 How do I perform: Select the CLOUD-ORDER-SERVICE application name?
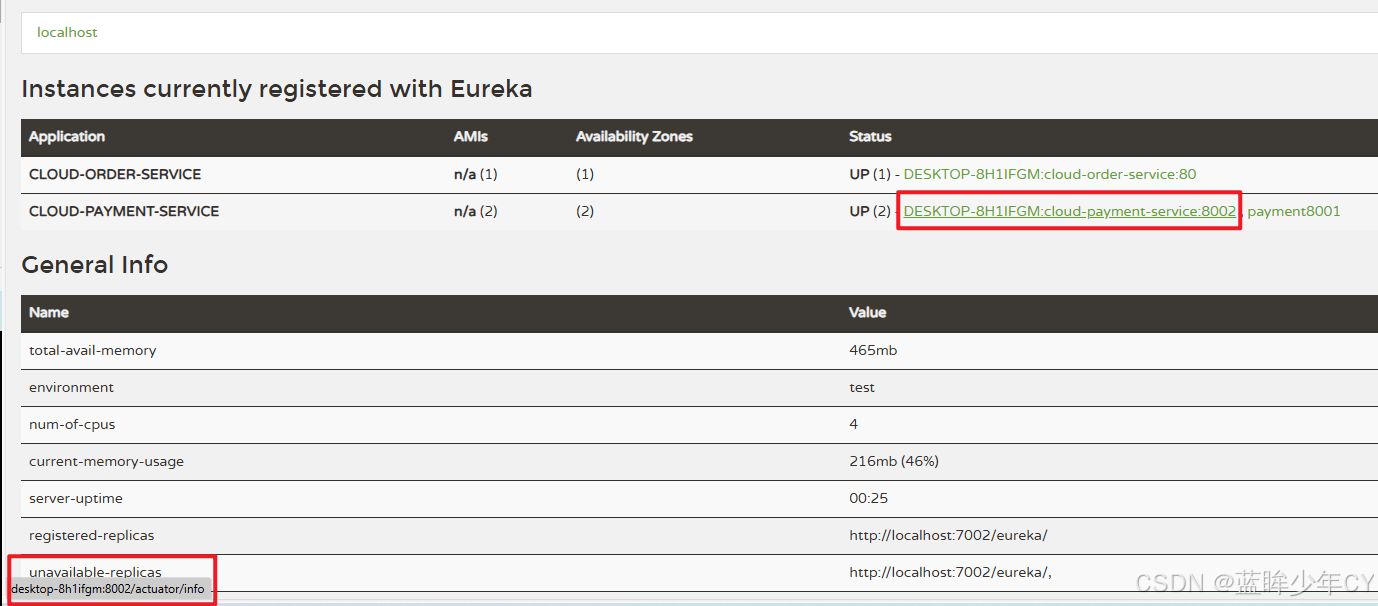point(115,174)
